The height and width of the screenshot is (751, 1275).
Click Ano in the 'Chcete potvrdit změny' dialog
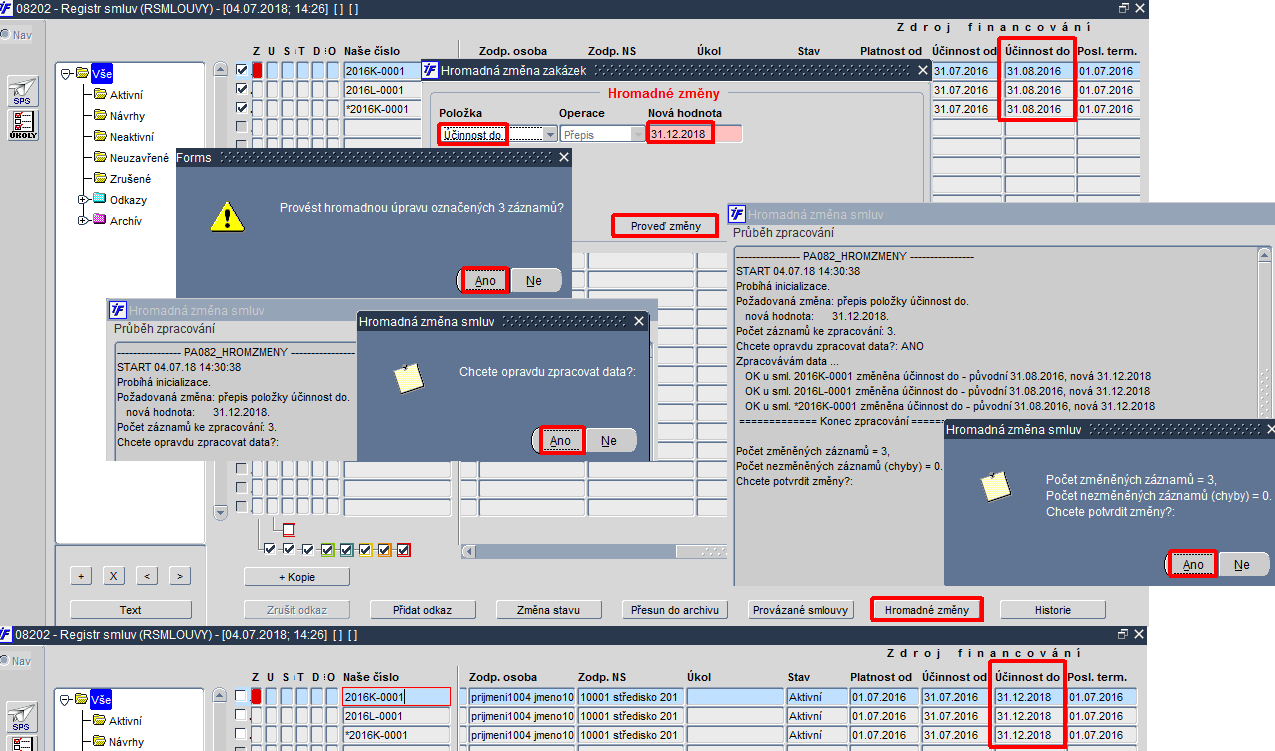tap(1193, 564)
